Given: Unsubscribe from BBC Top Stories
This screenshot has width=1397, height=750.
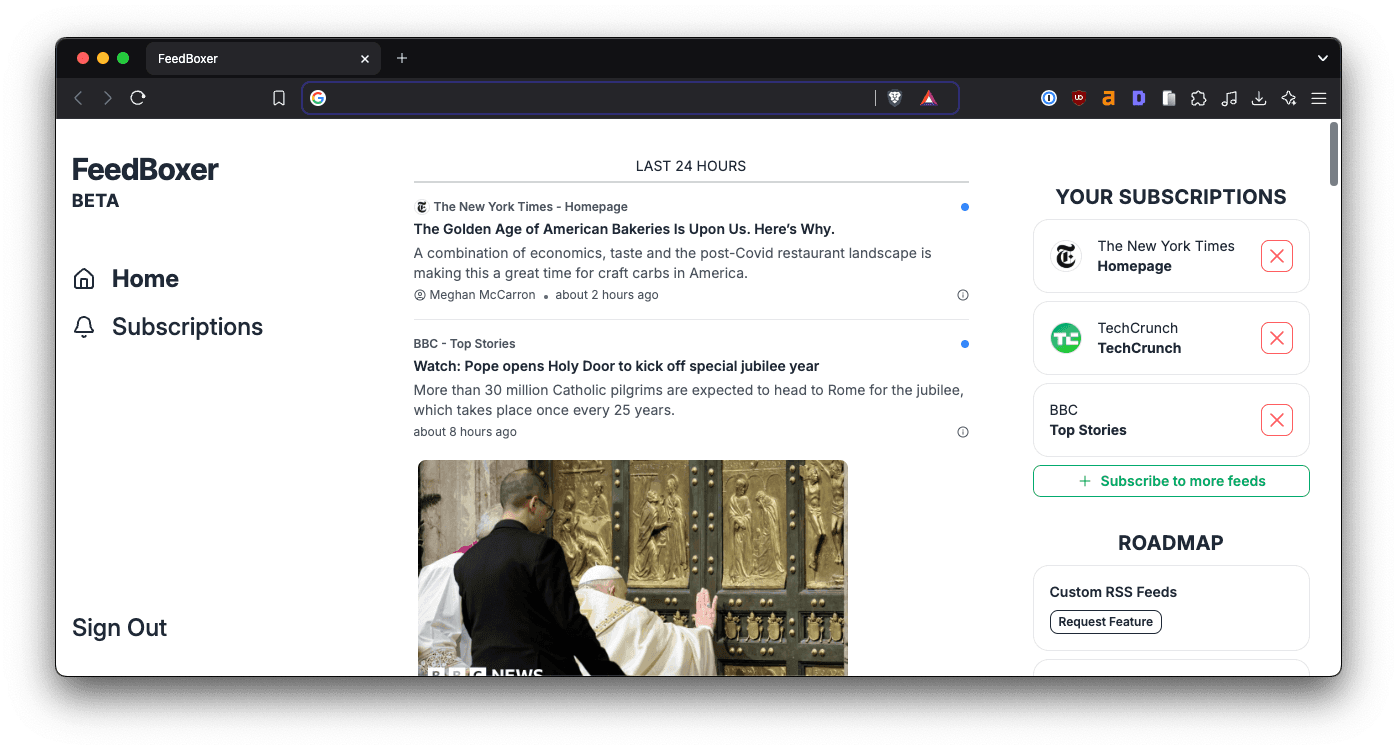Looking at the screenshot, I should [x=1276, y=420].
